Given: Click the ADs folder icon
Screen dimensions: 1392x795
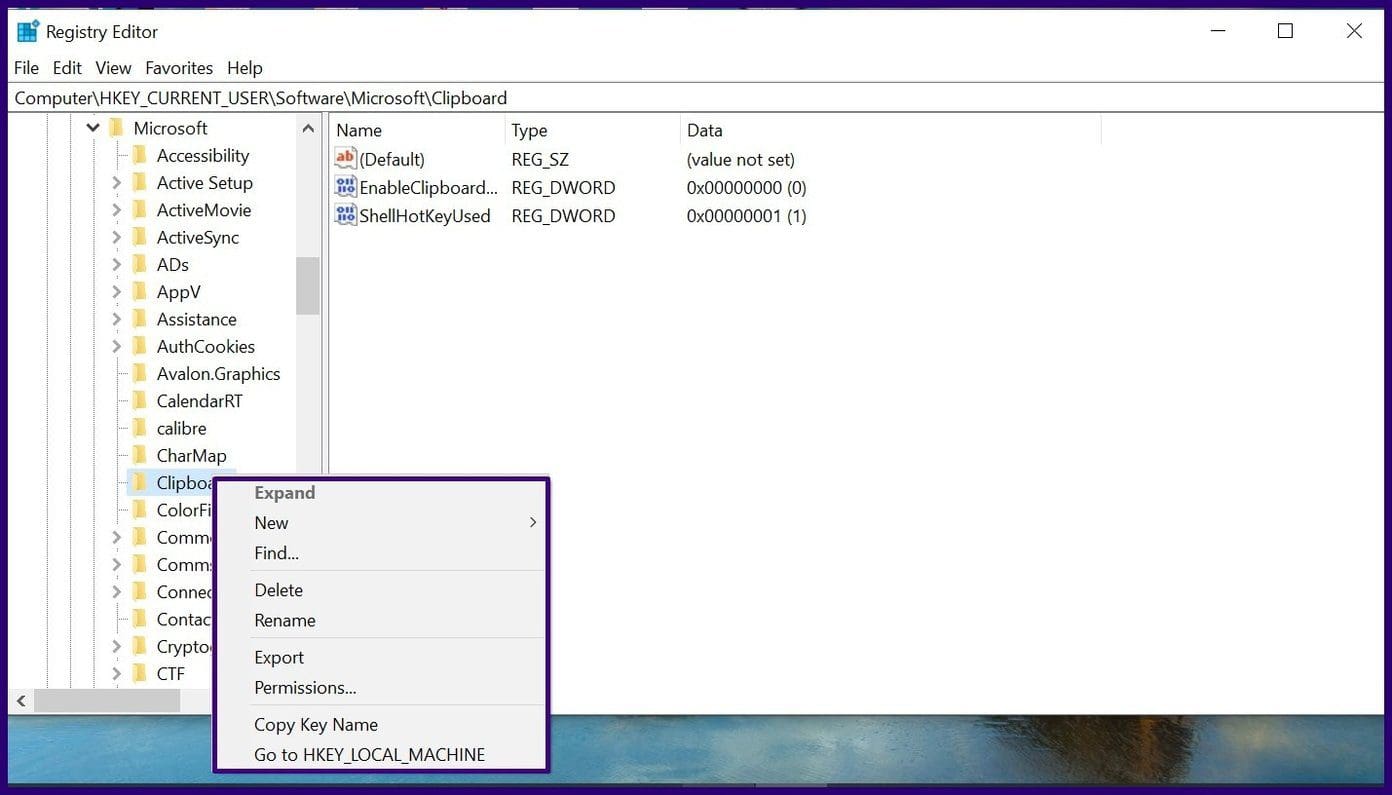Looking at the screenshot, I should pos(140,264).
